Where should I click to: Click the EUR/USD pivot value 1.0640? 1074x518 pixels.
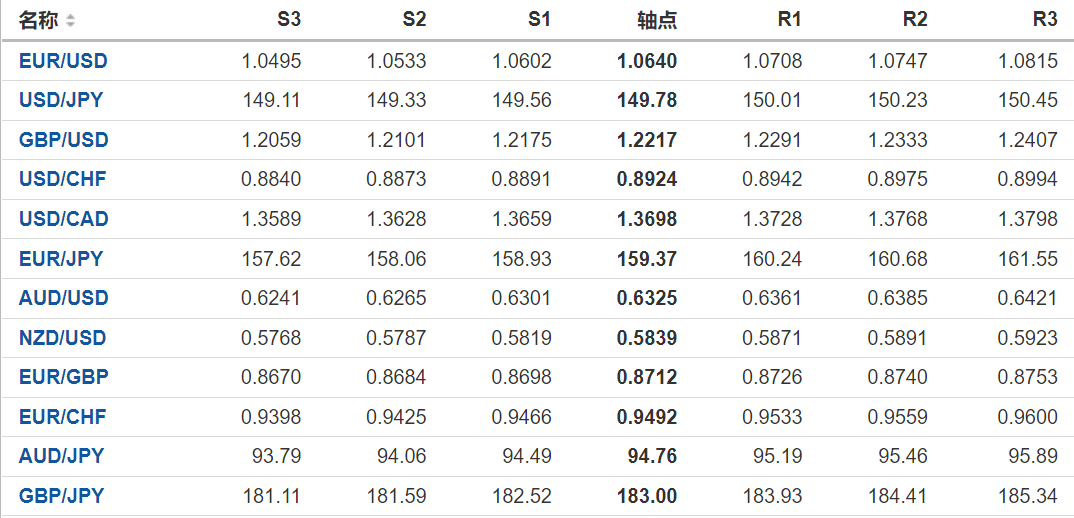pyautogui.click(x=647, y=61)
